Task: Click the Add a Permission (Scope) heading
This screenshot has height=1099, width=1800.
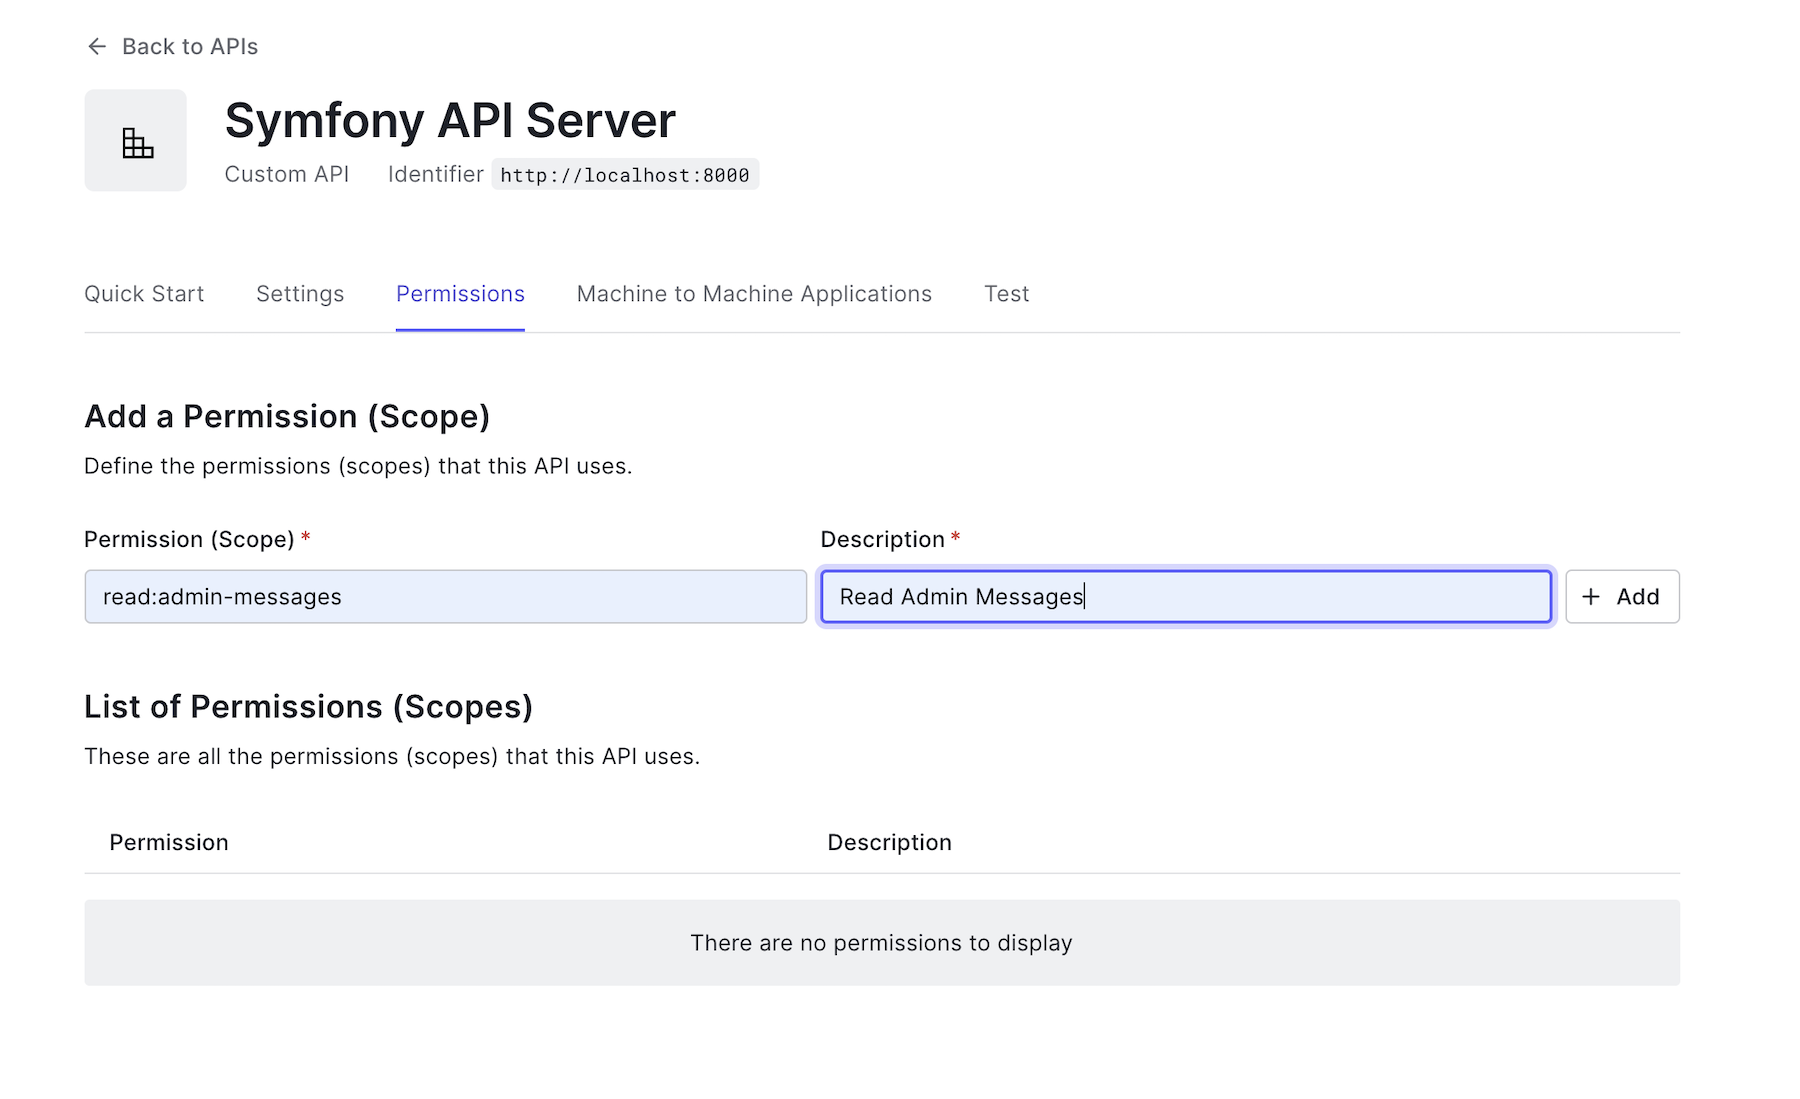Action: pyautogui.click(x=287, y=417)
